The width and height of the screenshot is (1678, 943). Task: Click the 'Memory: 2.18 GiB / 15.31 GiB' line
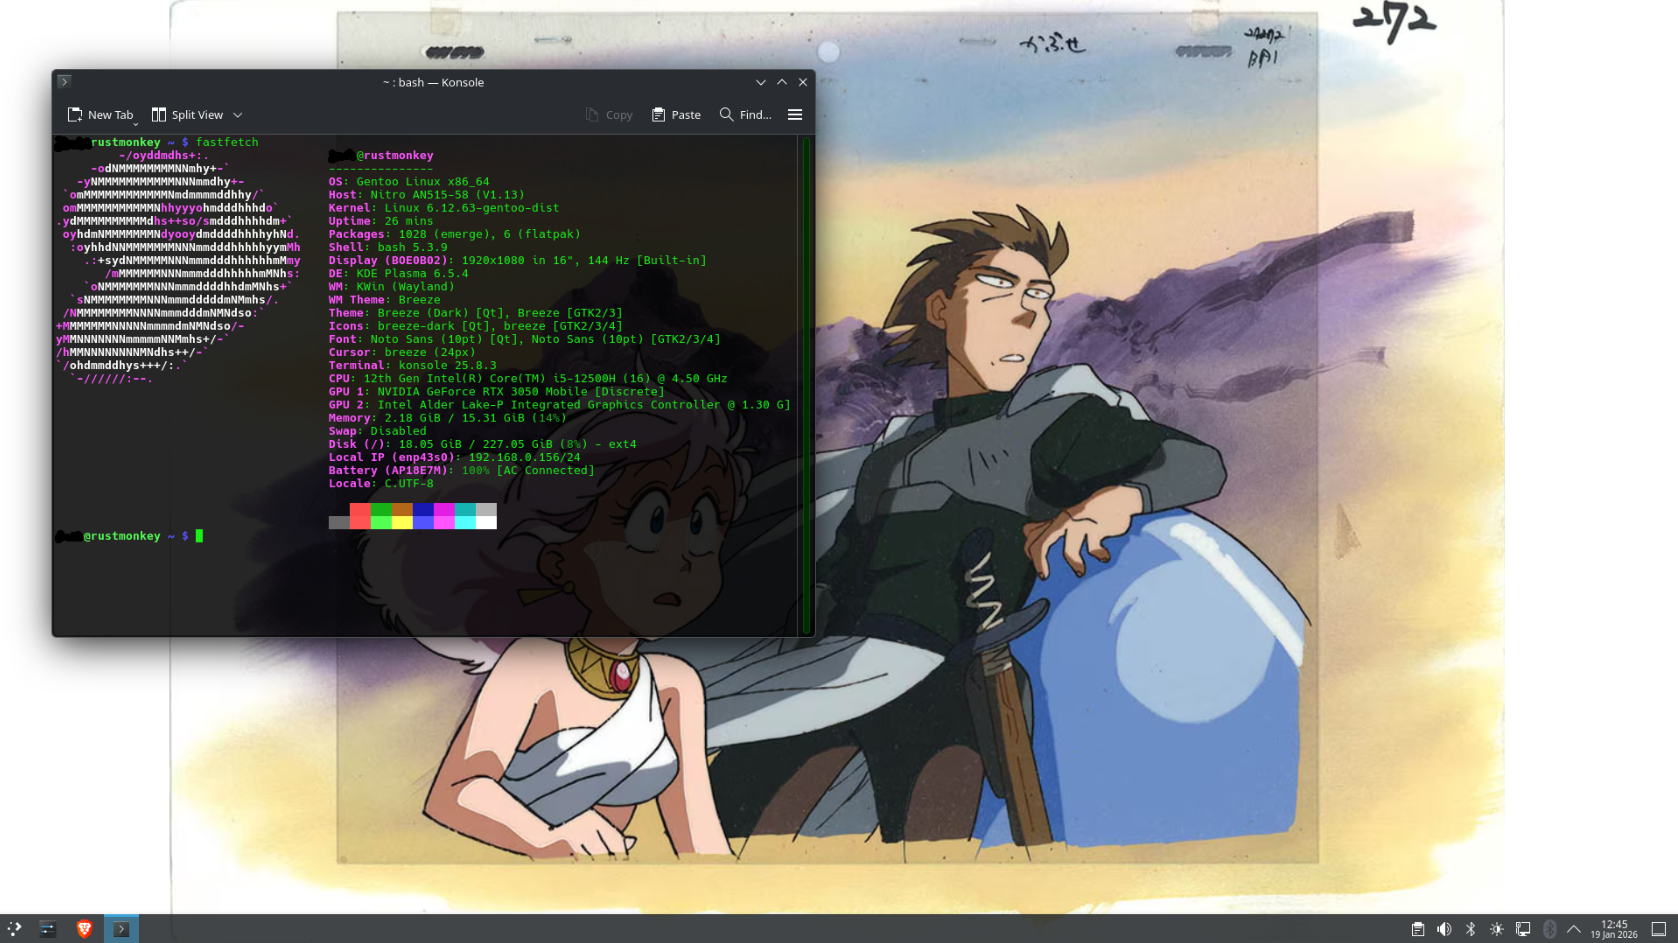point(448,417)
